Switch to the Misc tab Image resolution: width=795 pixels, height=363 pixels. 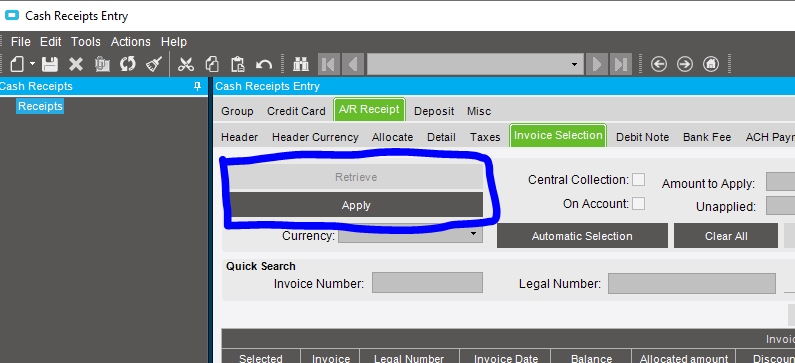(479, 111)
